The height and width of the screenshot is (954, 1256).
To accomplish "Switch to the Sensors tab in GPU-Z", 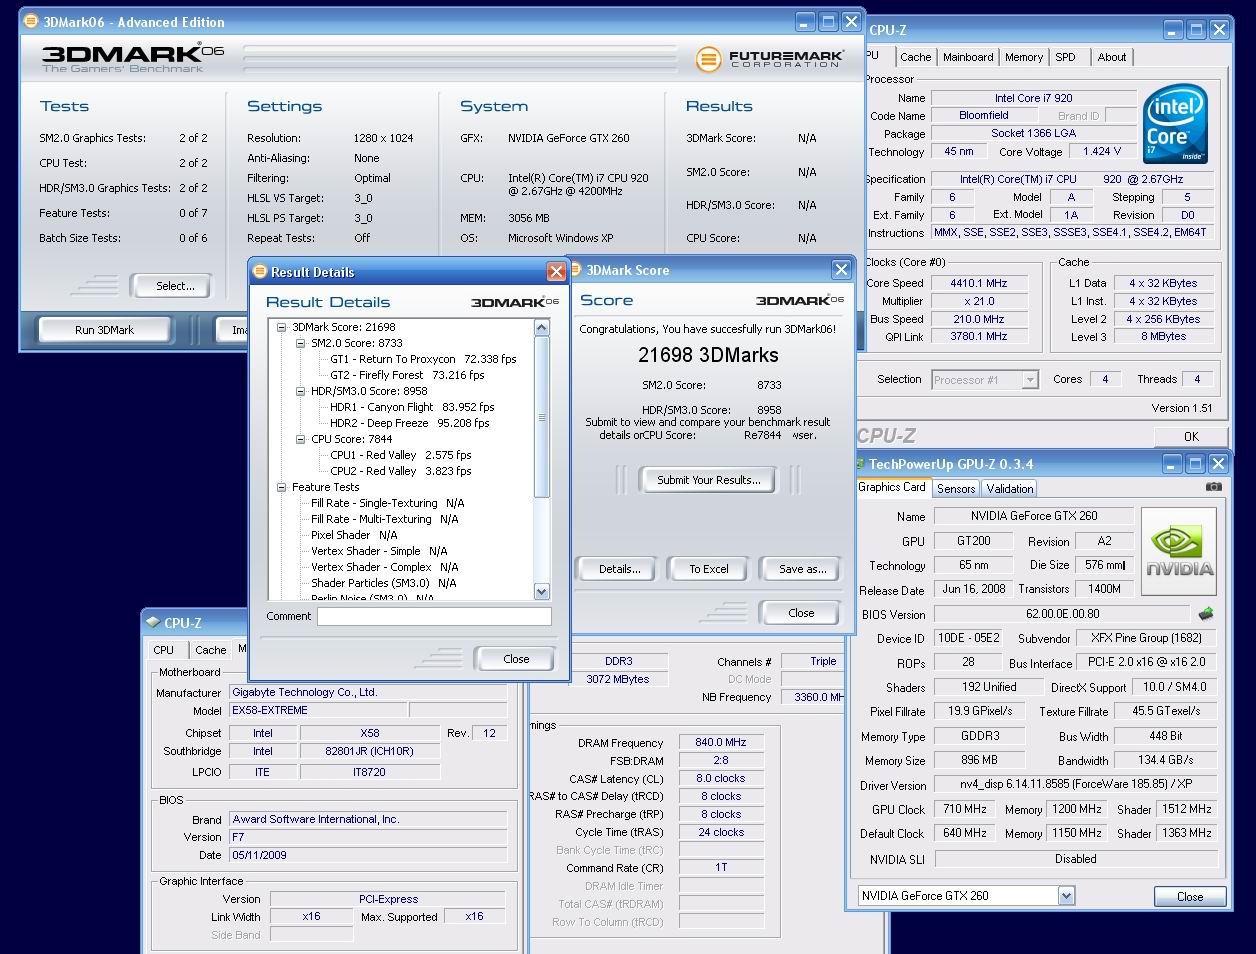I will [x=956, y=489].
